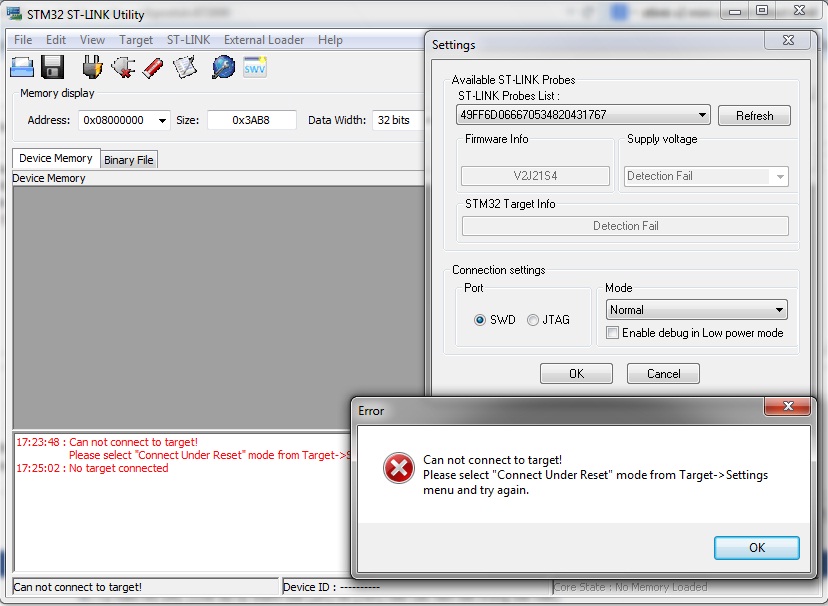Expand the Supply voltage dropdown
The image size is (828, 606).
[x=707, y=176]
